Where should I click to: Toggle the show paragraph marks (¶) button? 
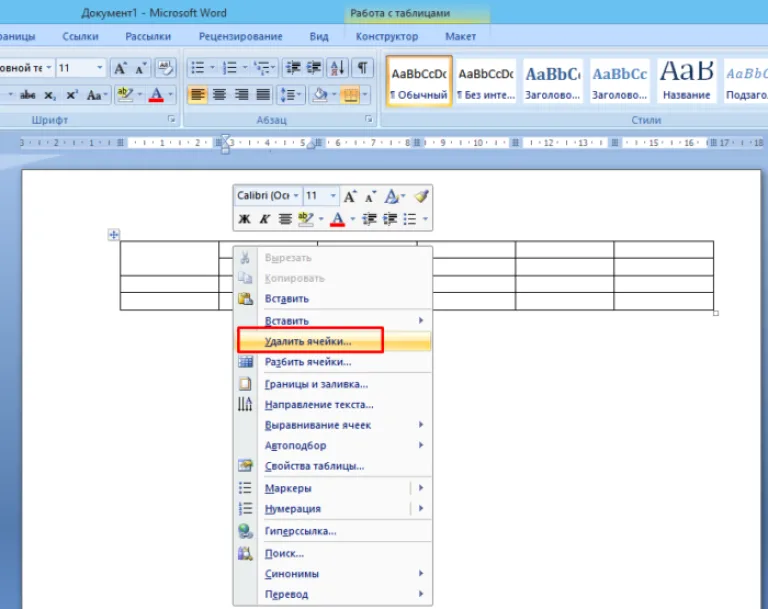[362, 68]
